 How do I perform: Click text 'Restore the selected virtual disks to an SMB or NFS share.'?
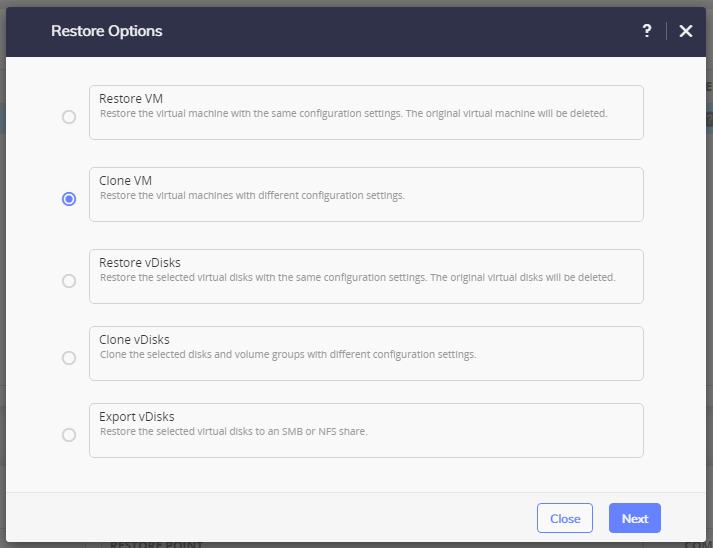pos(234,431)
